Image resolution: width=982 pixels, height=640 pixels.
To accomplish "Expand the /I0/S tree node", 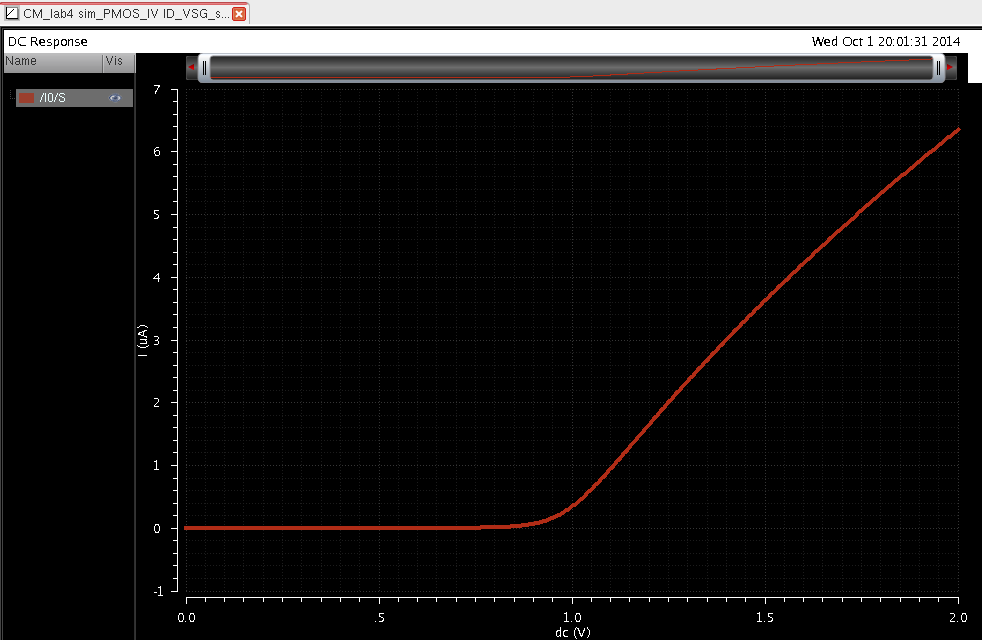I will 11,97.
